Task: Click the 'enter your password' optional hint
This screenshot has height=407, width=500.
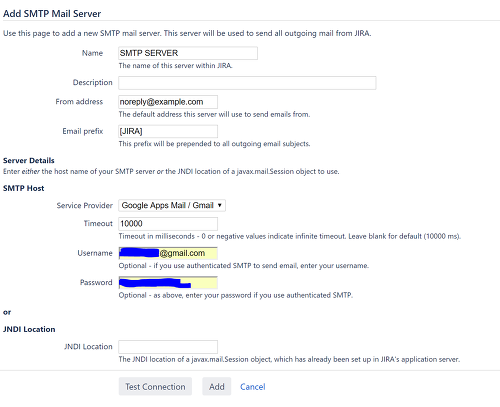Action: [236, 295]
